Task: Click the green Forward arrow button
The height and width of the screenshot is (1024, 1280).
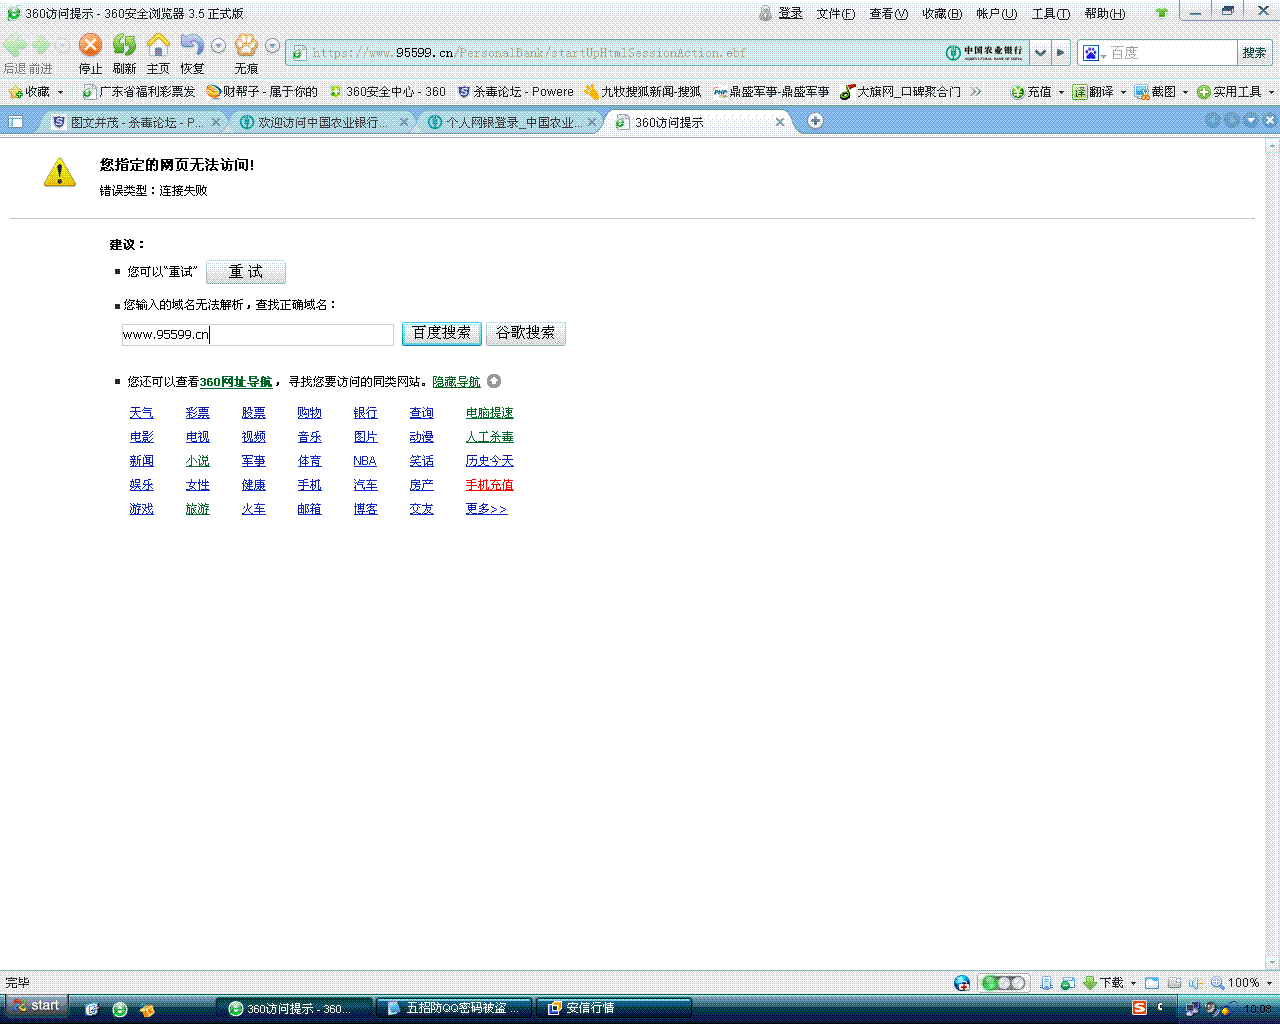Action: [41, 46]
